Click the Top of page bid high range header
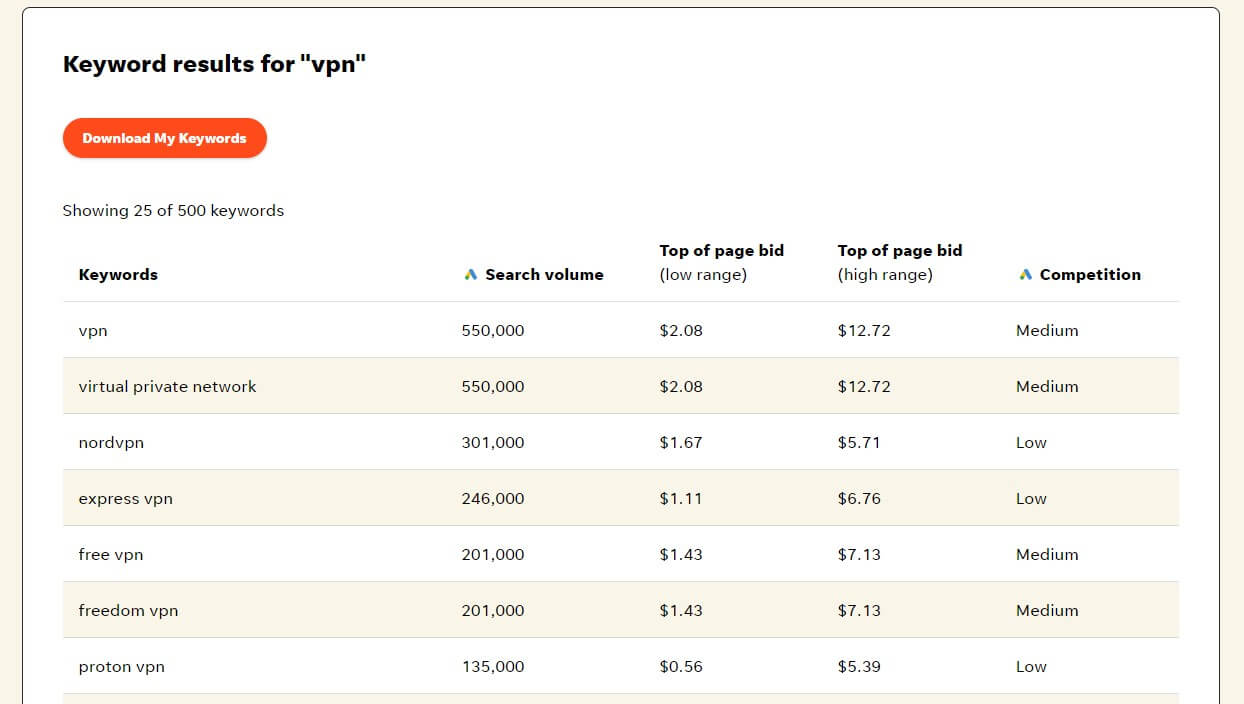The width and height of the screenshot is (1244, 704). [x=900, y=263]
